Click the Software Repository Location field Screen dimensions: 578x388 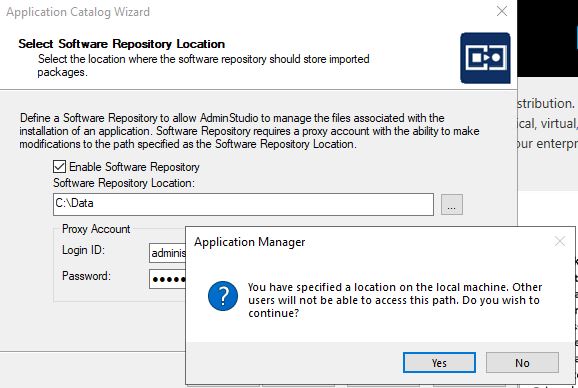243,204
